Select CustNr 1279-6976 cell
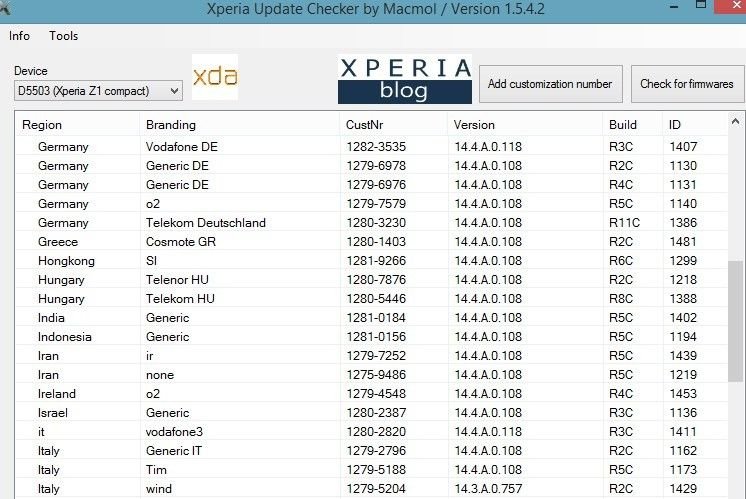Image resolution: width=746 pixels, height=499 pixels. click(376, 185)
